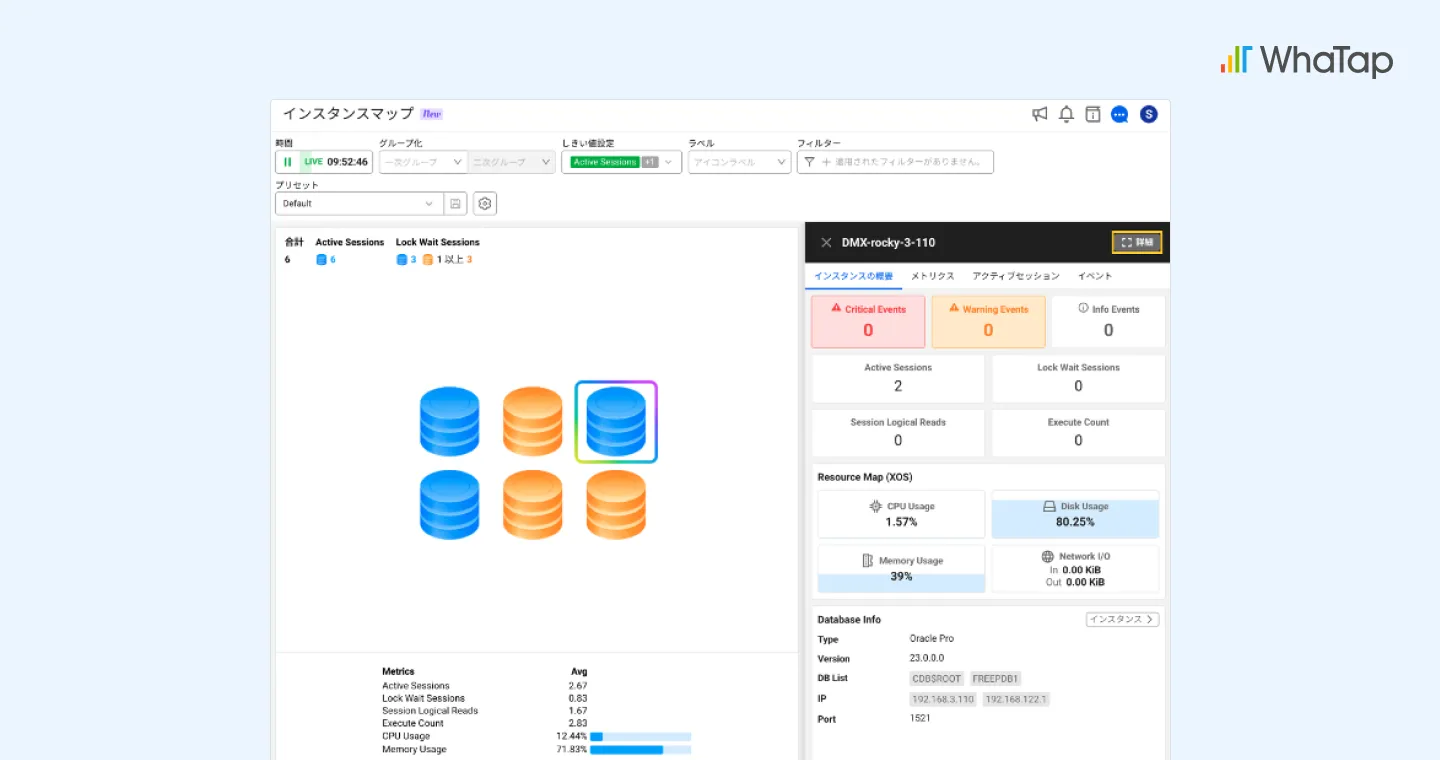Open the threshold Active Sessions dropdown

(622, 162)
